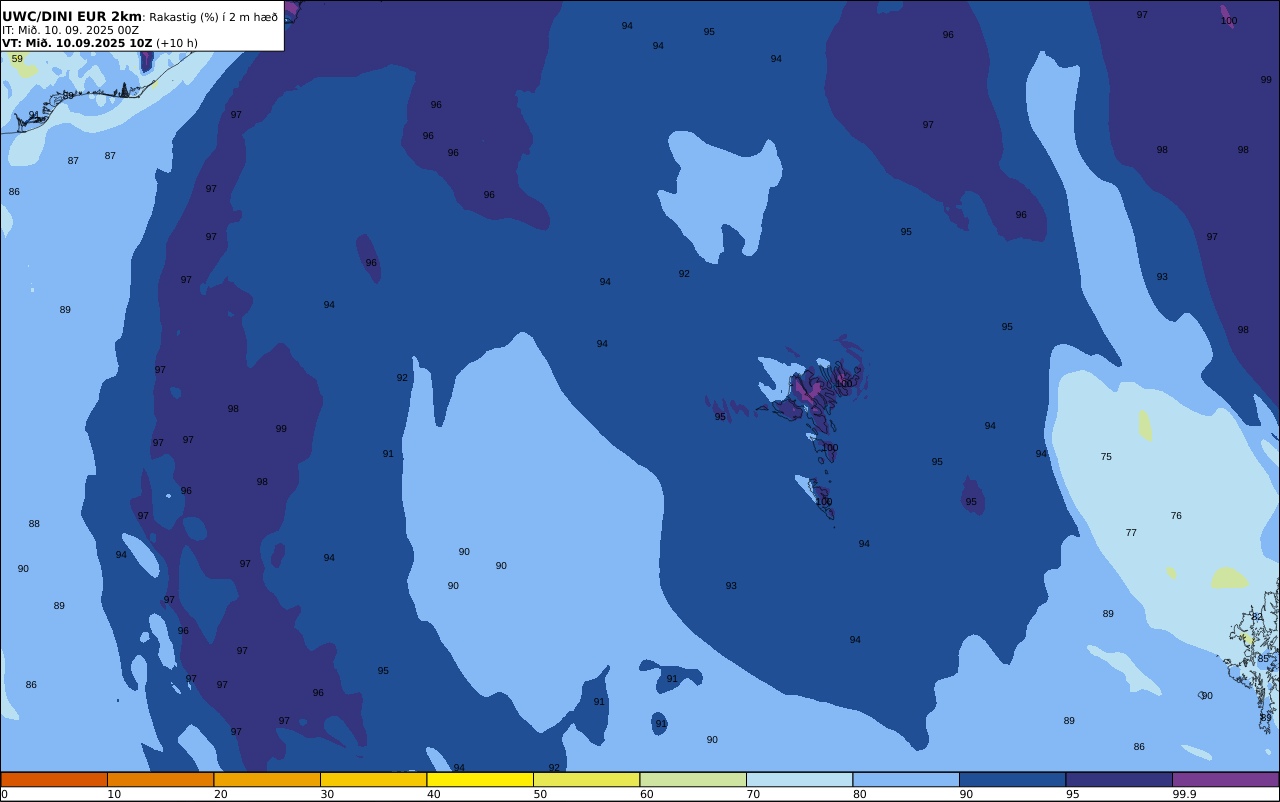This screenshot has width=1280, height=802.
Task: Click the 90–95 medium blue legend swatch
Action: tap(1012, 779)
